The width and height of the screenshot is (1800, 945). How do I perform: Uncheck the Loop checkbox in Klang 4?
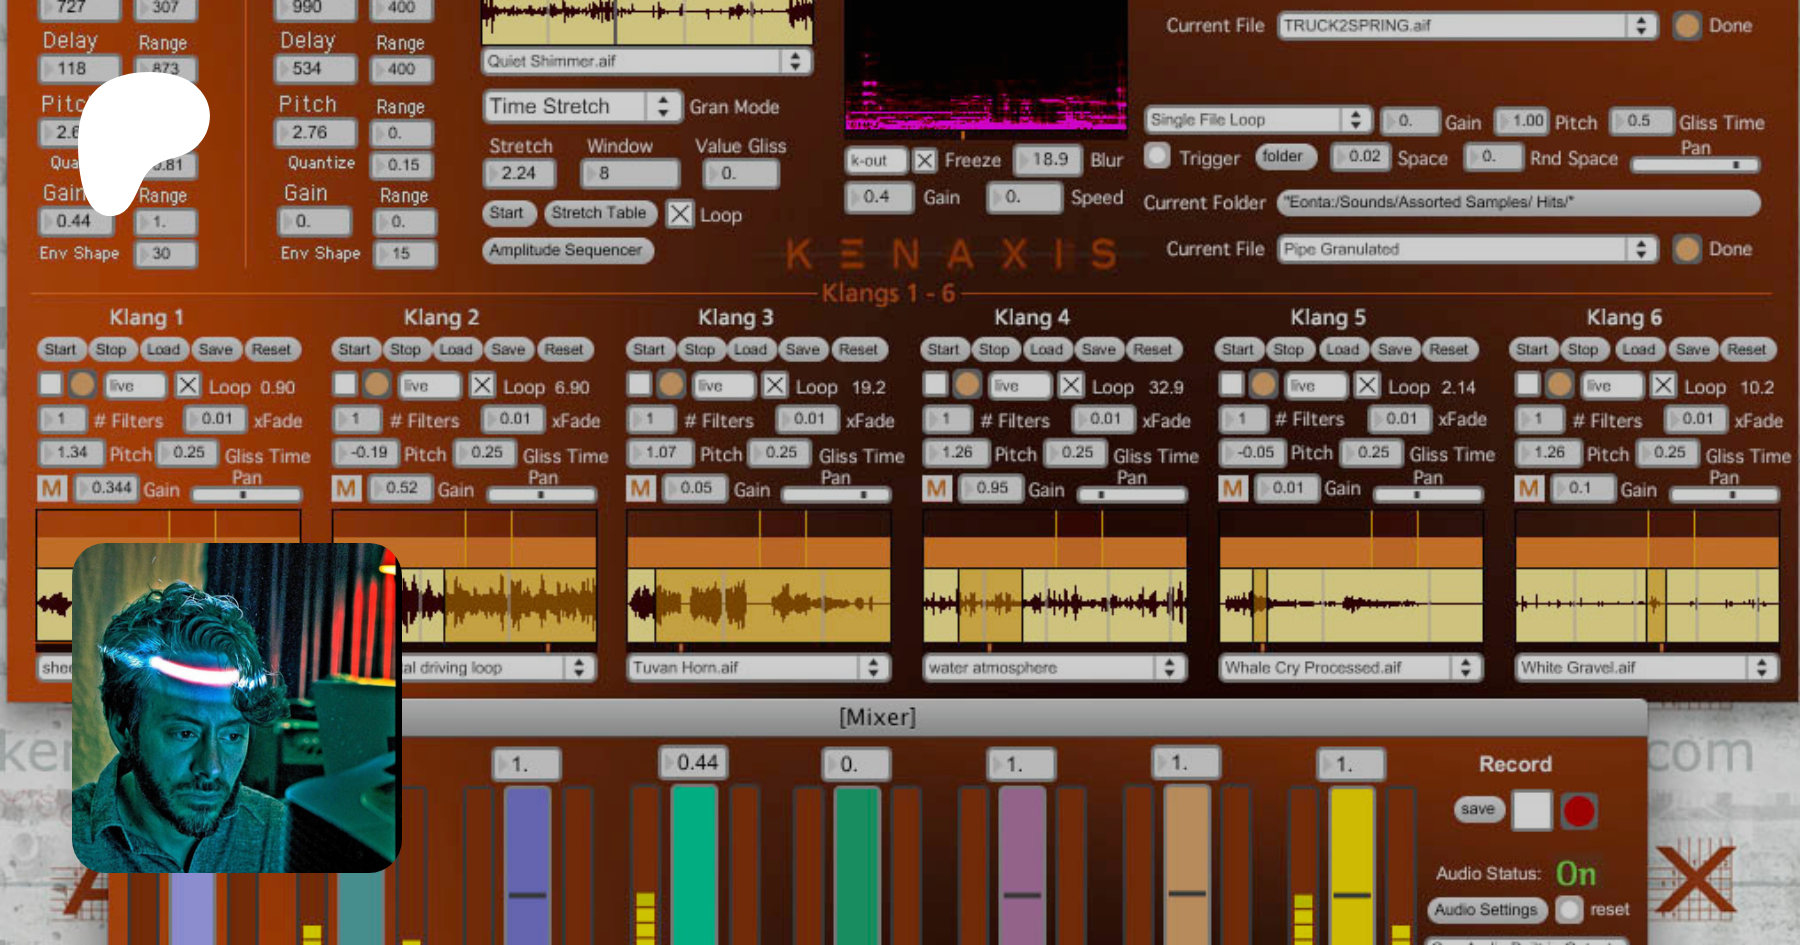(x=1071, y=385)
